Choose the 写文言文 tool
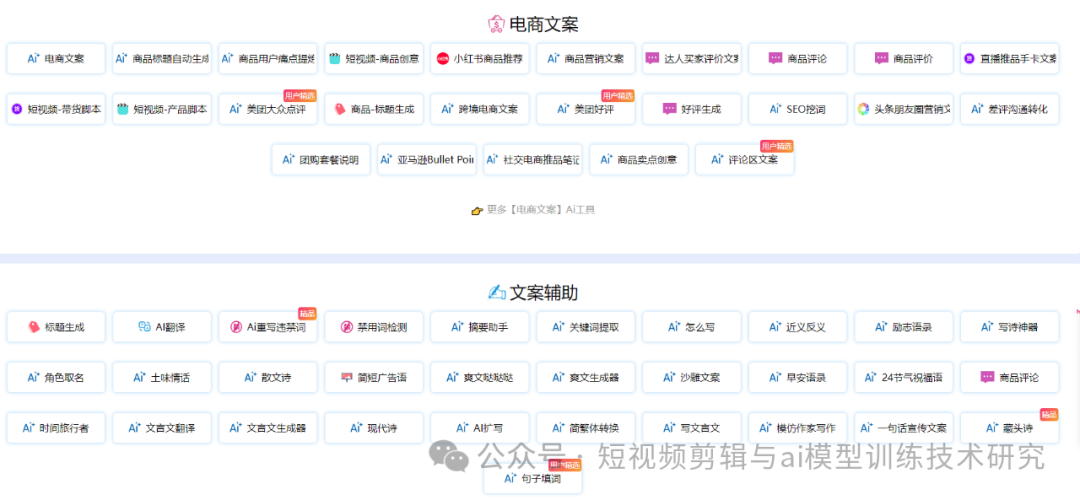 (x=692, y=428)
